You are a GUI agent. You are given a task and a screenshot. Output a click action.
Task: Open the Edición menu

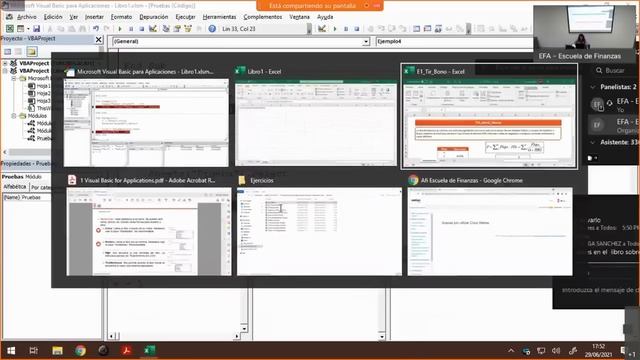coord(53,17)
